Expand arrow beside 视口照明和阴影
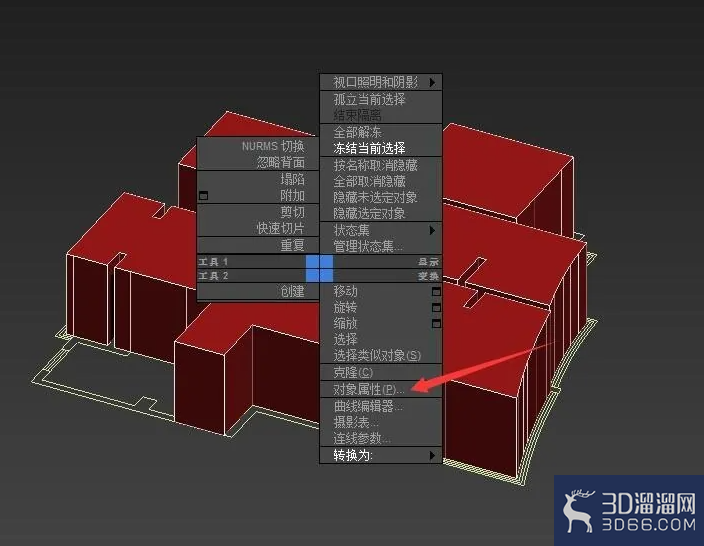Viewport: 704px width, 546px height. pyautogui.click(x=432, y=83)
